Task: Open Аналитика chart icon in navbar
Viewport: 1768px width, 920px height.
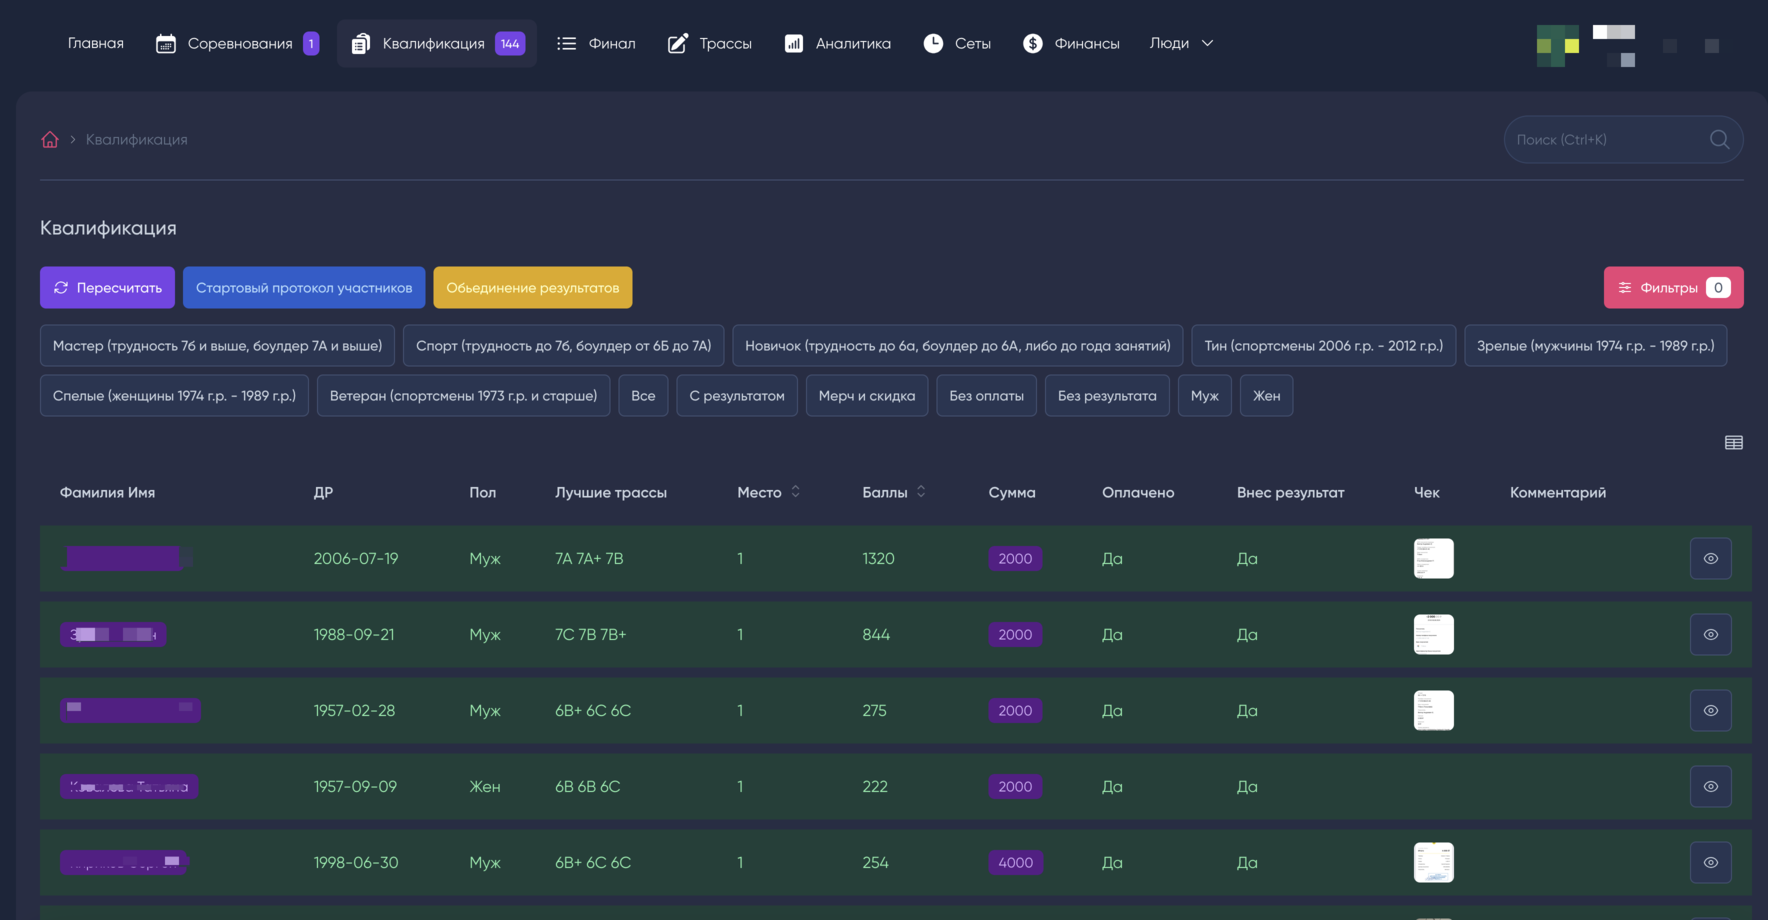Action: click(793, 44)
